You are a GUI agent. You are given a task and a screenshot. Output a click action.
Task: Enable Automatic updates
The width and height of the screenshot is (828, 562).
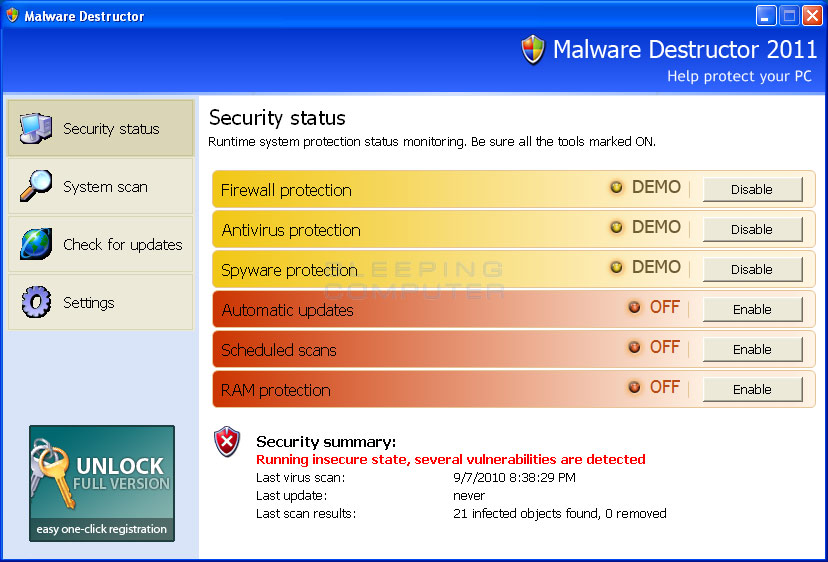(752, 310)
